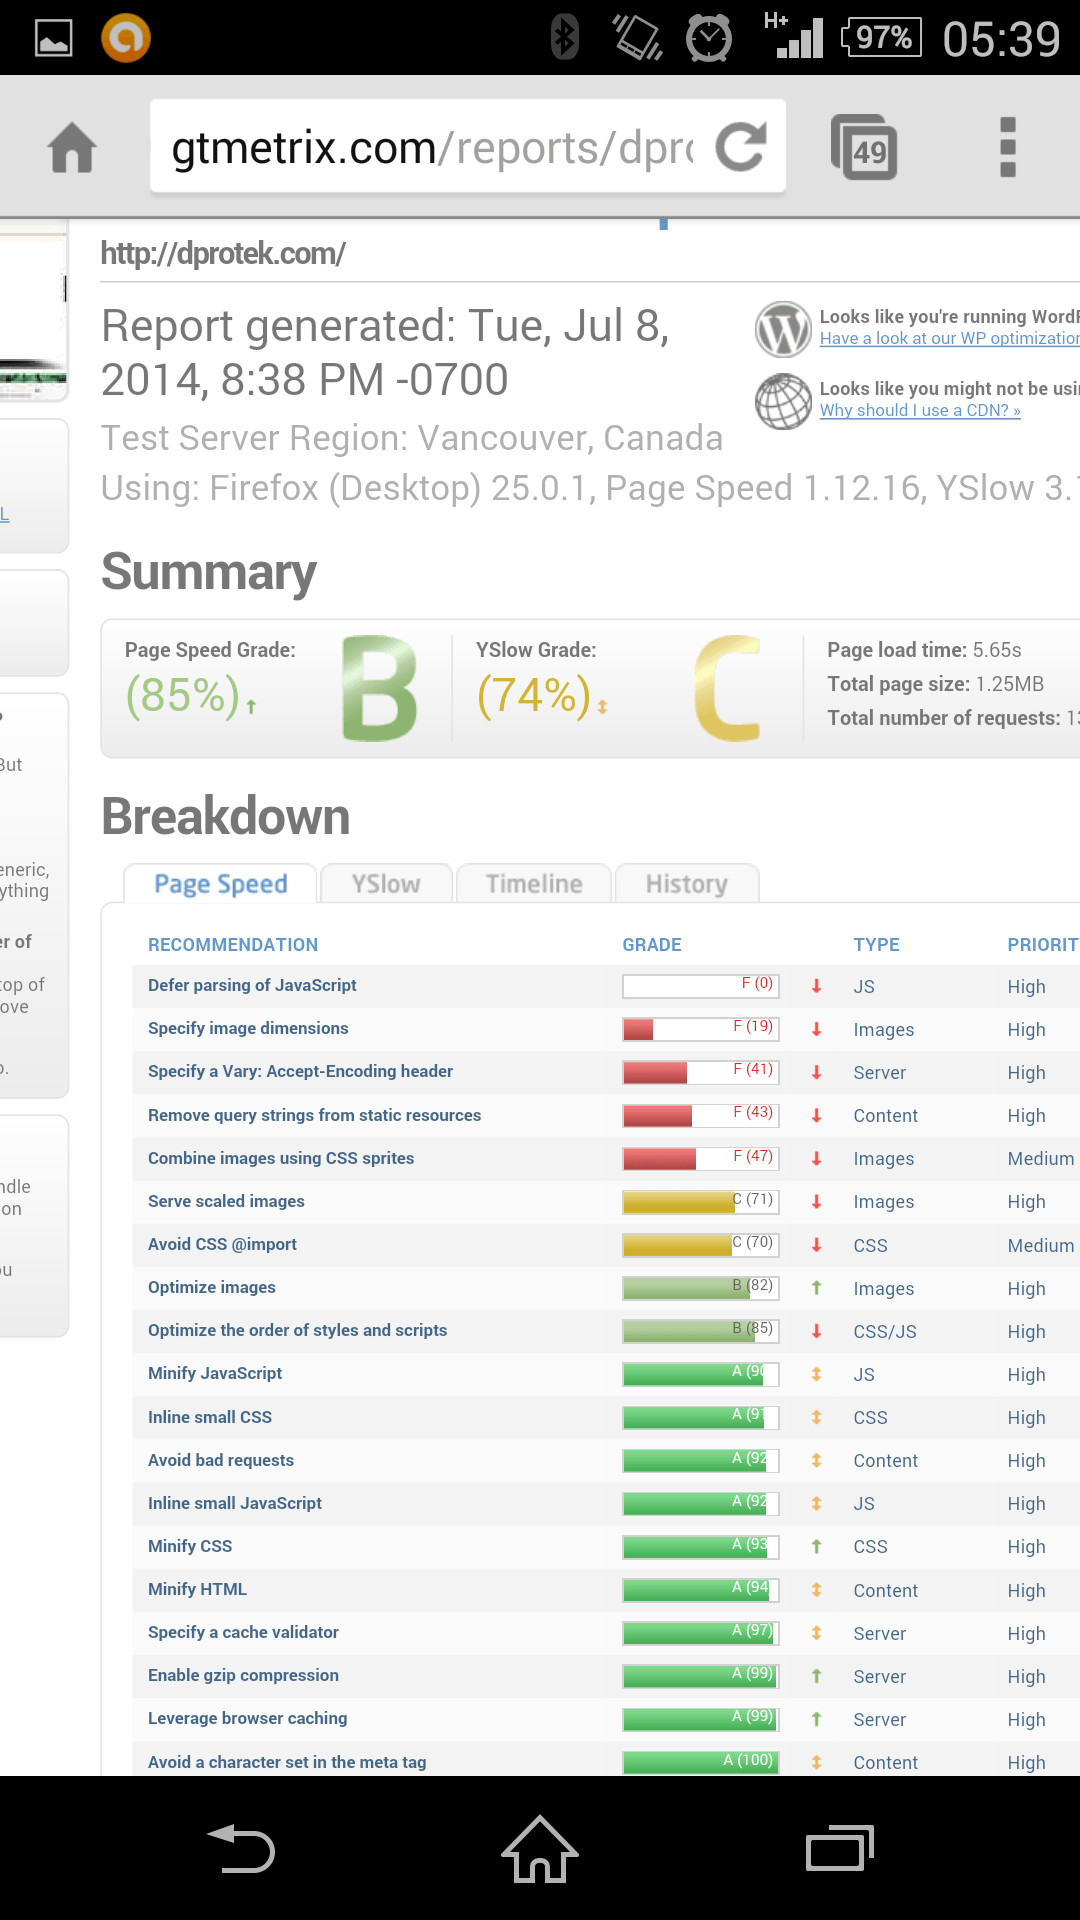
Task: Expand 'Avoid CSS @import' recommendation
Action: coord(222,1244)
